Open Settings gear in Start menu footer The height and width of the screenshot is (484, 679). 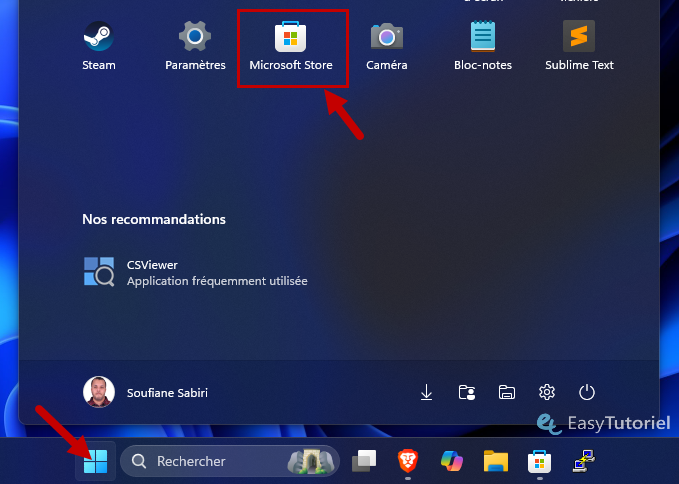coord(547,392)
